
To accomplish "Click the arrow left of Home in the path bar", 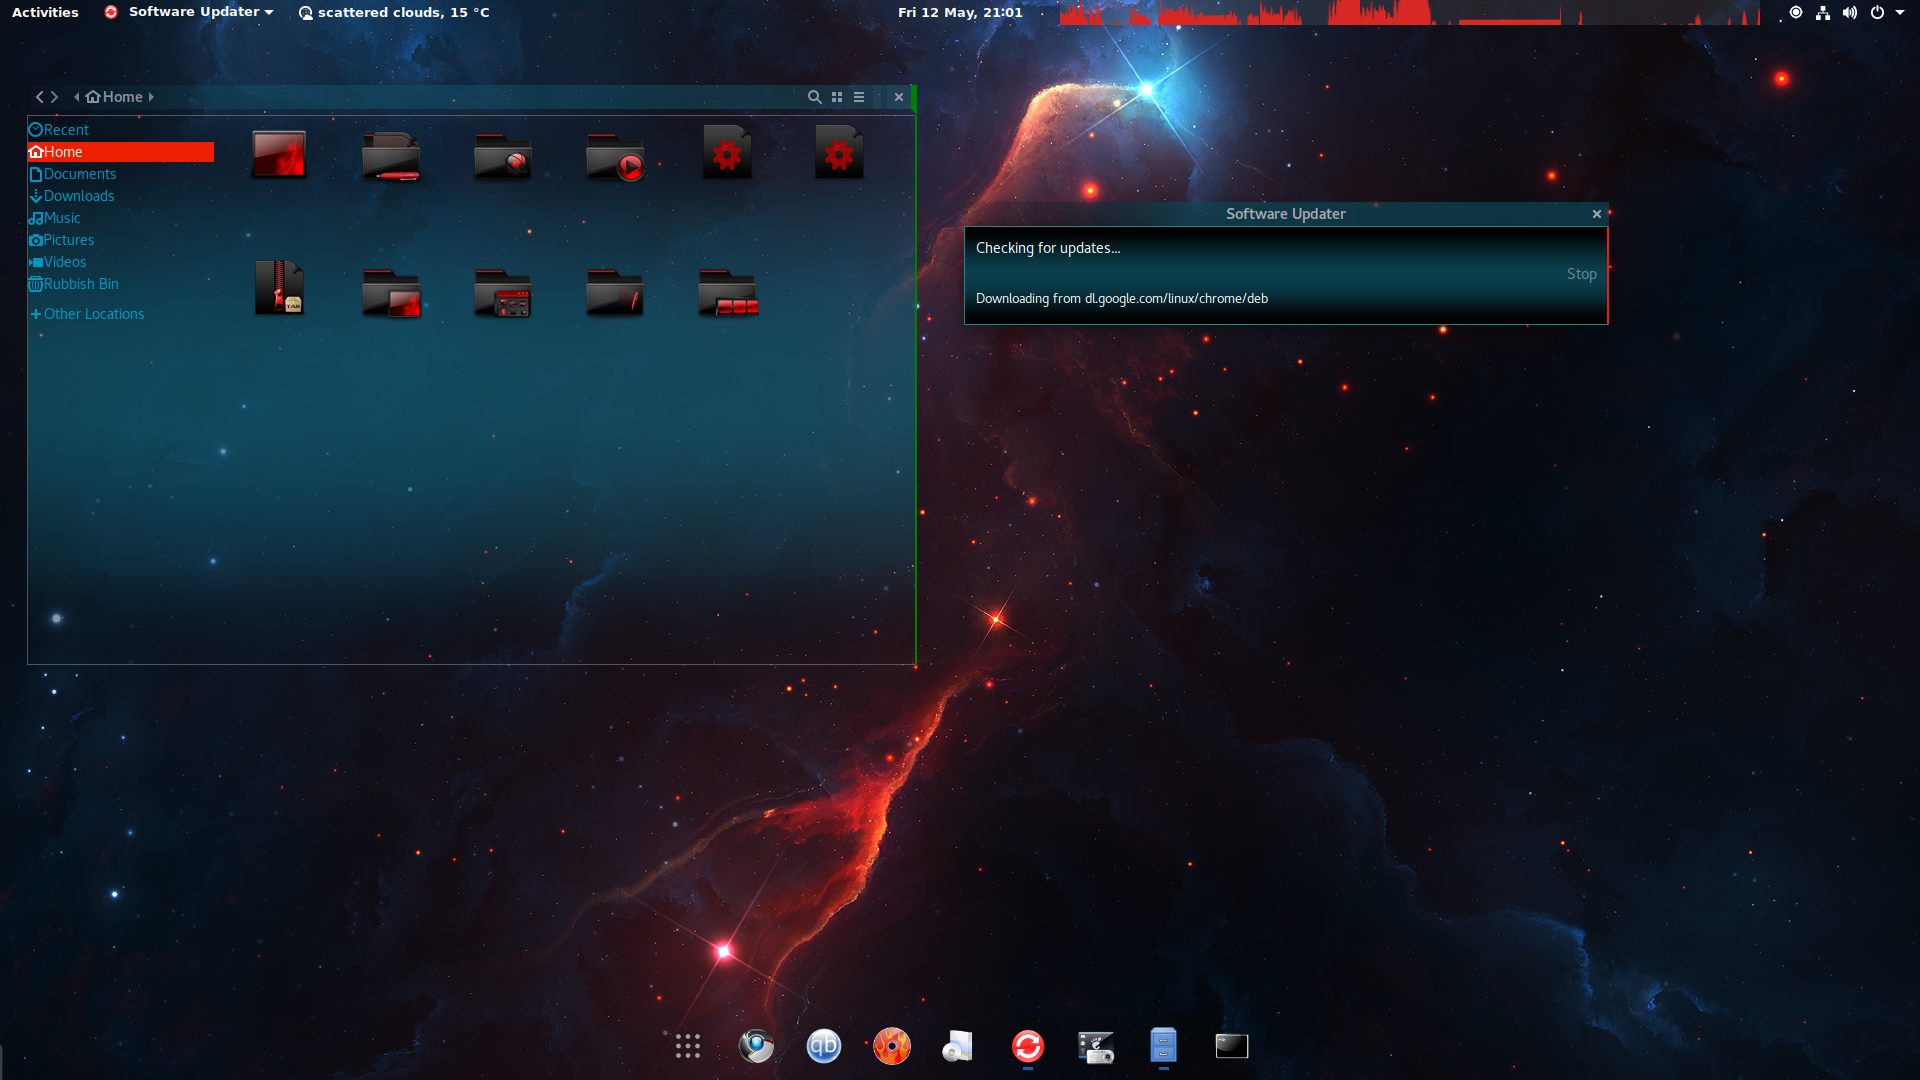I will 77,97.
